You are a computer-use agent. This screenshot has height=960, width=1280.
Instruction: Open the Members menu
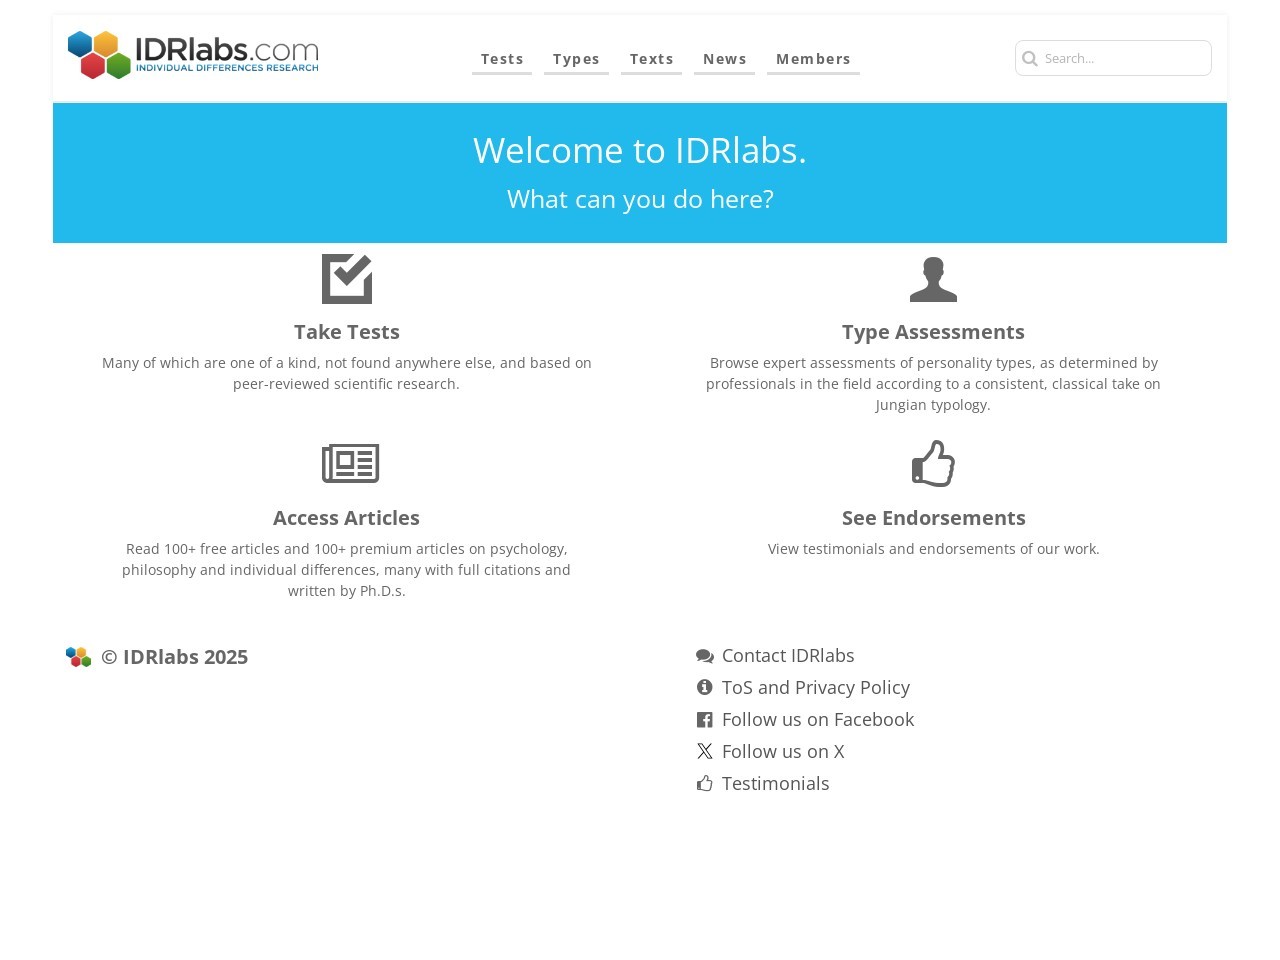813,59
